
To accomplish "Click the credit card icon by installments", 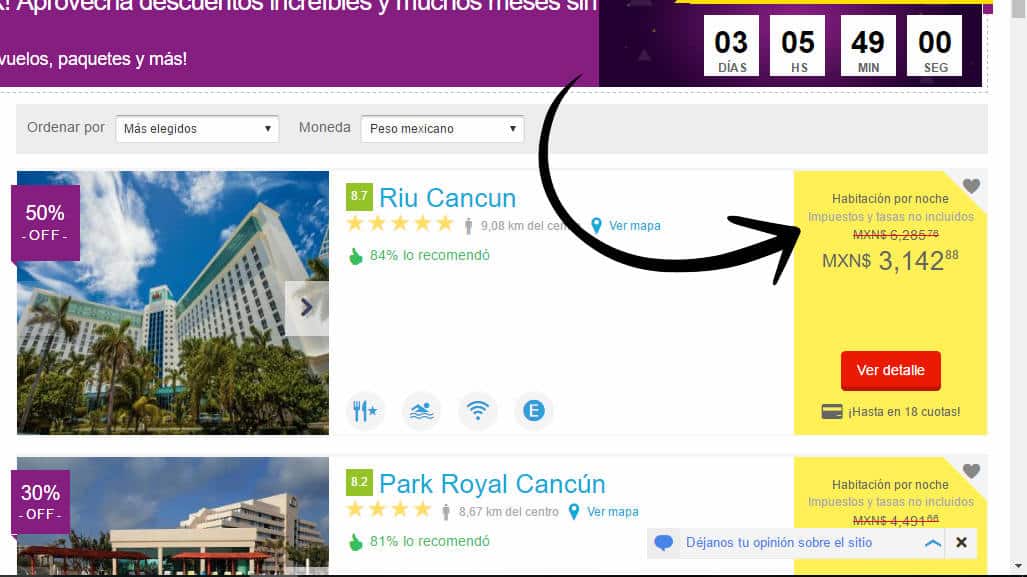I will (832, 412).
